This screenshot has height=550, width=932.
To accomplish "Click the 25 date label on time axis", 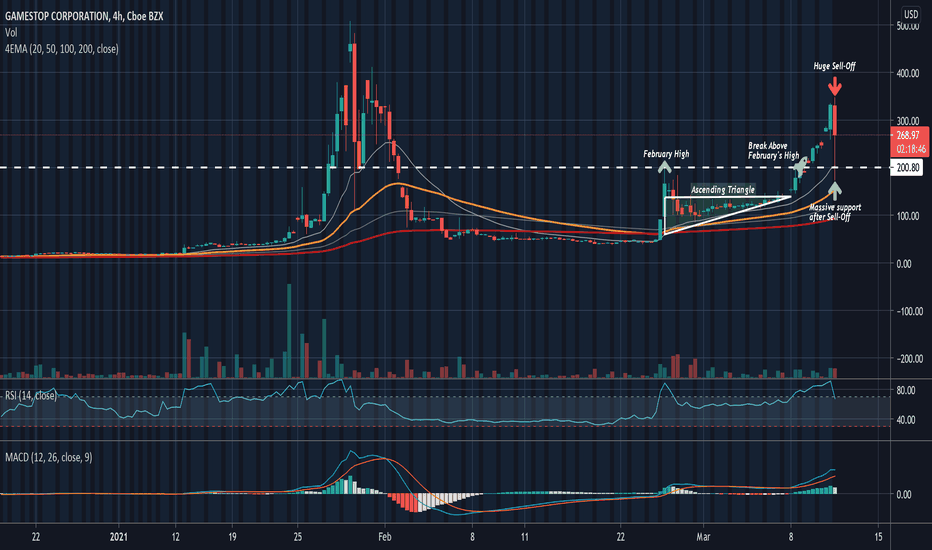I will pos(298,537).
